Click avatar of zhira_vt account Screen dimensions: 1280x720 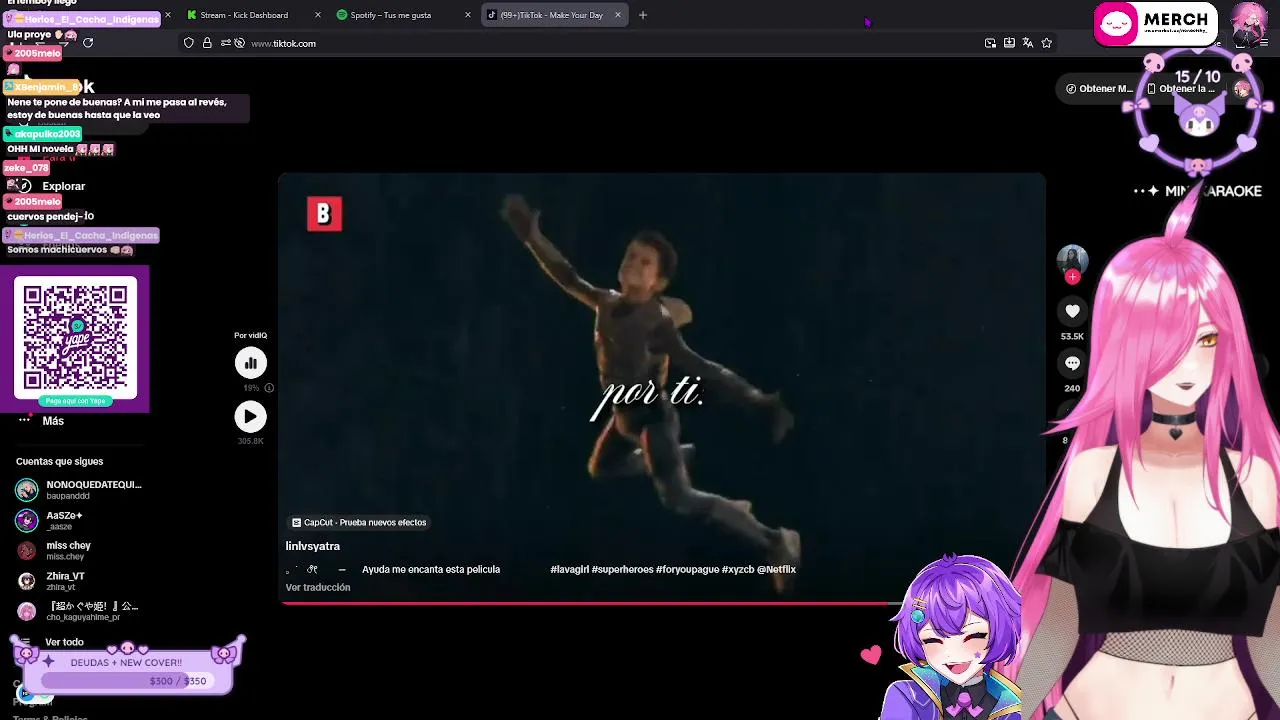coord(27,581)
